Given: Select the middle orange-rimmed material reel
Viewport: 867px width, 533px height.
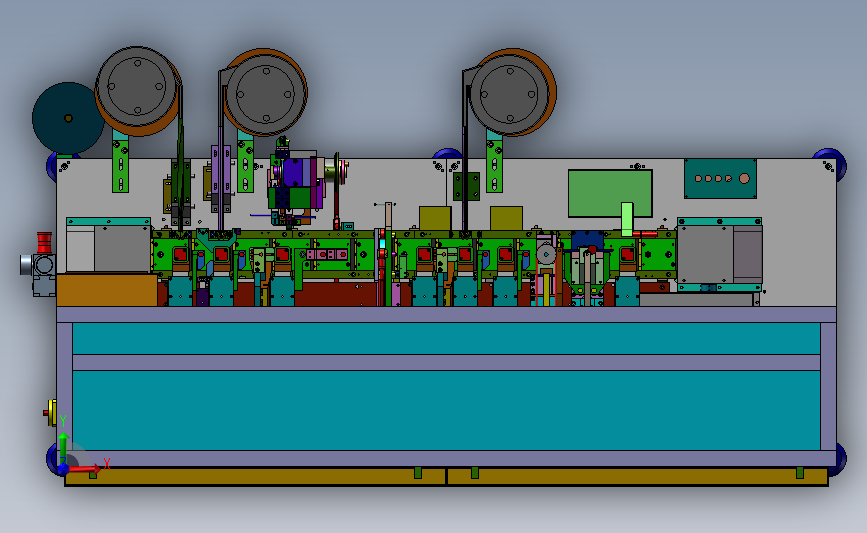Looking at the screenshot, I should tap(265, 93).
